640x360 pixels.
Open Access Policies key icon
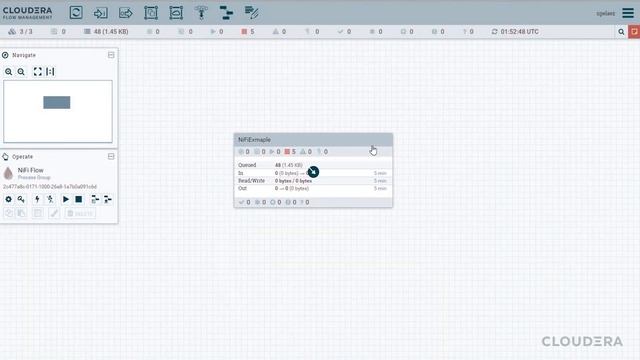21,199
